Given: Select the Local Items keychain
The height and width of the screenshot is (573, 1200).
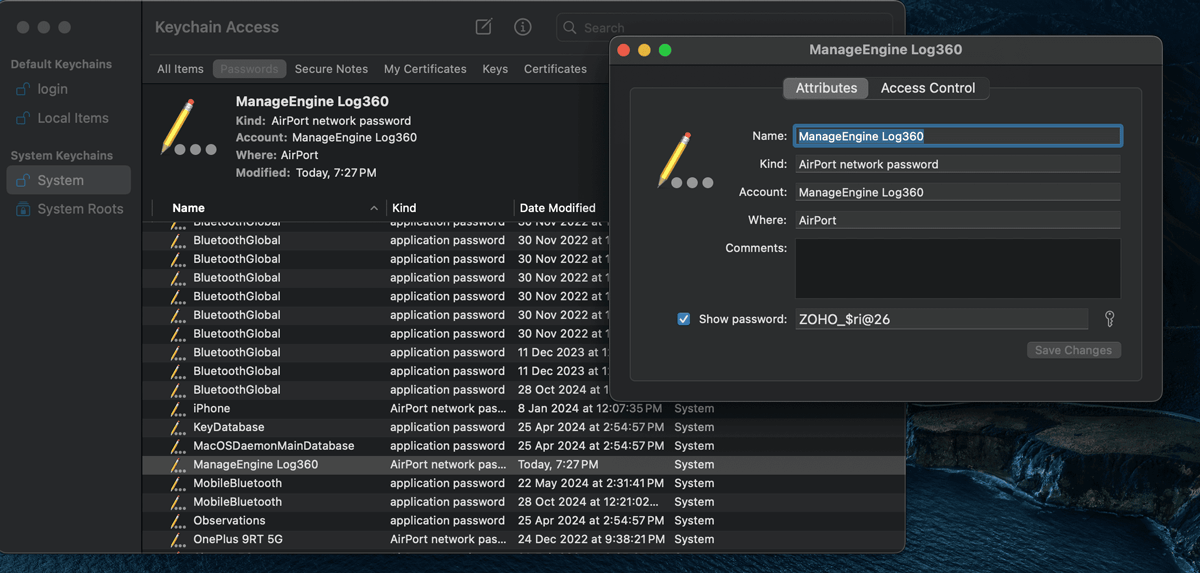Looking at the screenshot, I should [x=72, y=118].
